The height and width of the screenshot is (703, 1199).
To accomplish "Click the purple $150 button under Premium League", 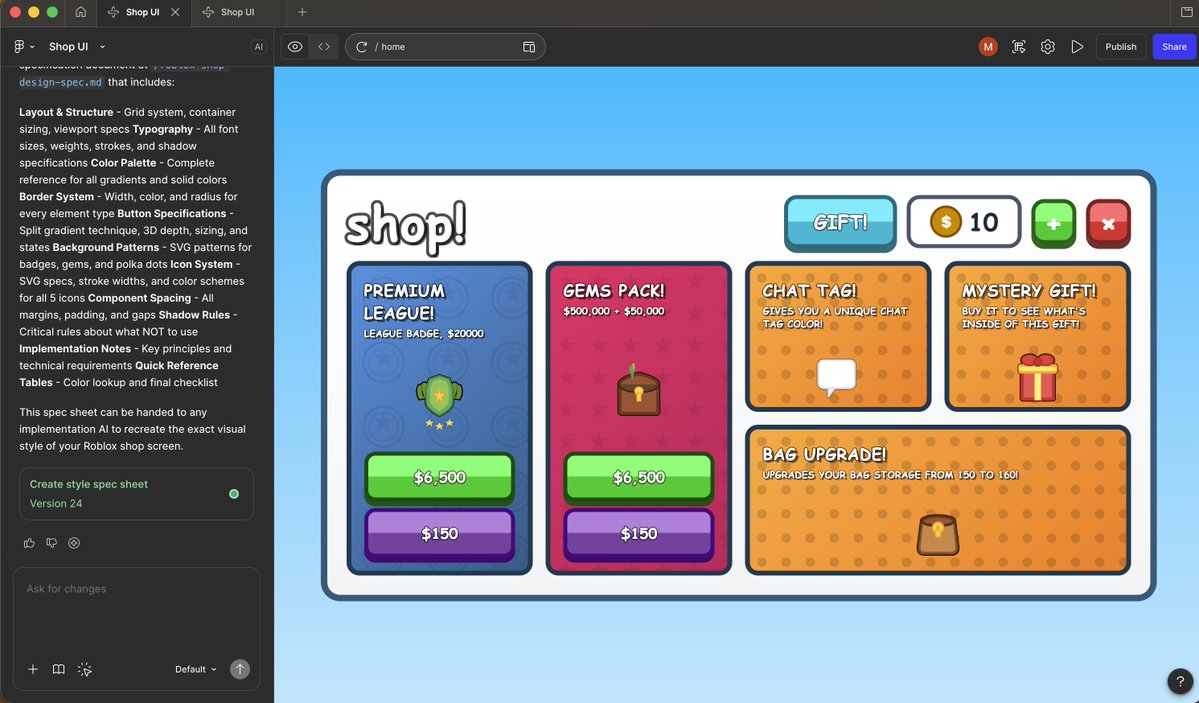I will tap(440, 534).
